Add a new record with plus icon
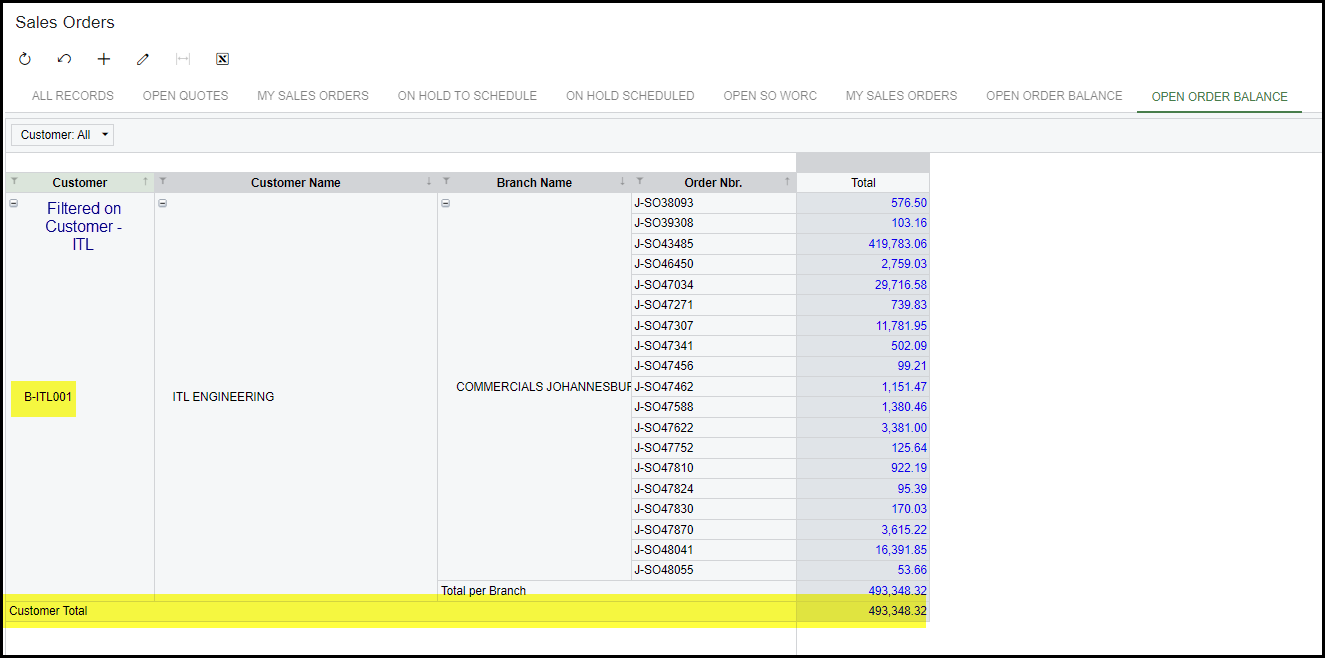Screen dimensions: 1325x658 coord(104,59)
